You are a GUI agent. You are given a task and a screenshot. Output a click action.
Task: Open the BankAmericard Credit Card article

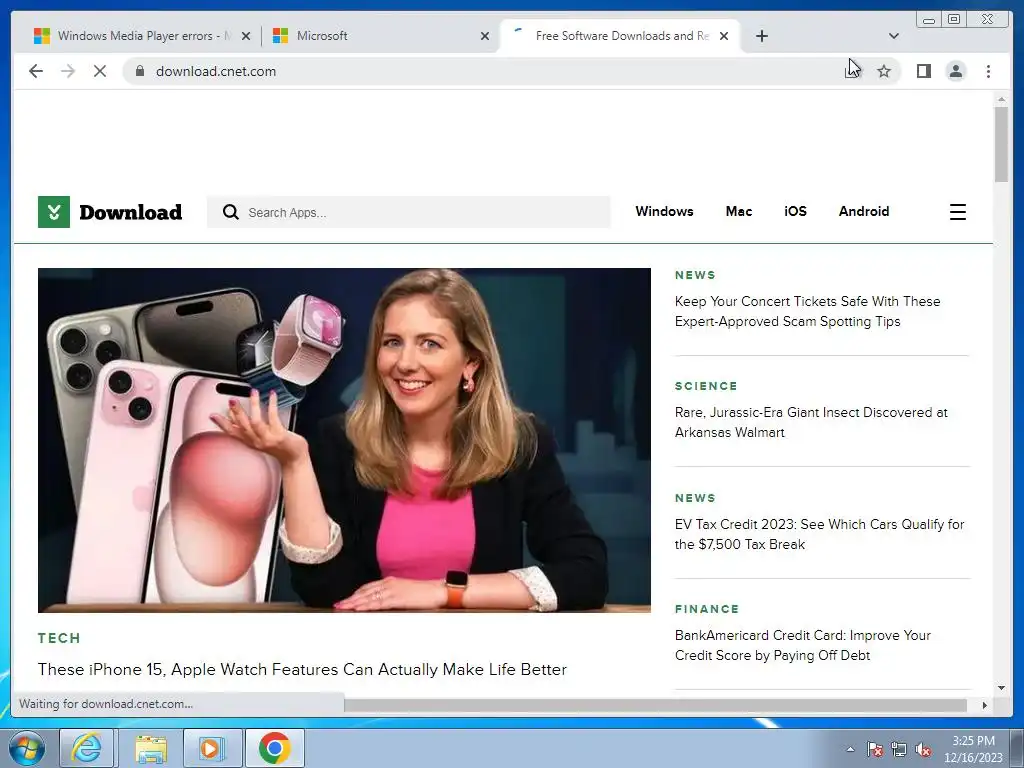tap(803, 645)
